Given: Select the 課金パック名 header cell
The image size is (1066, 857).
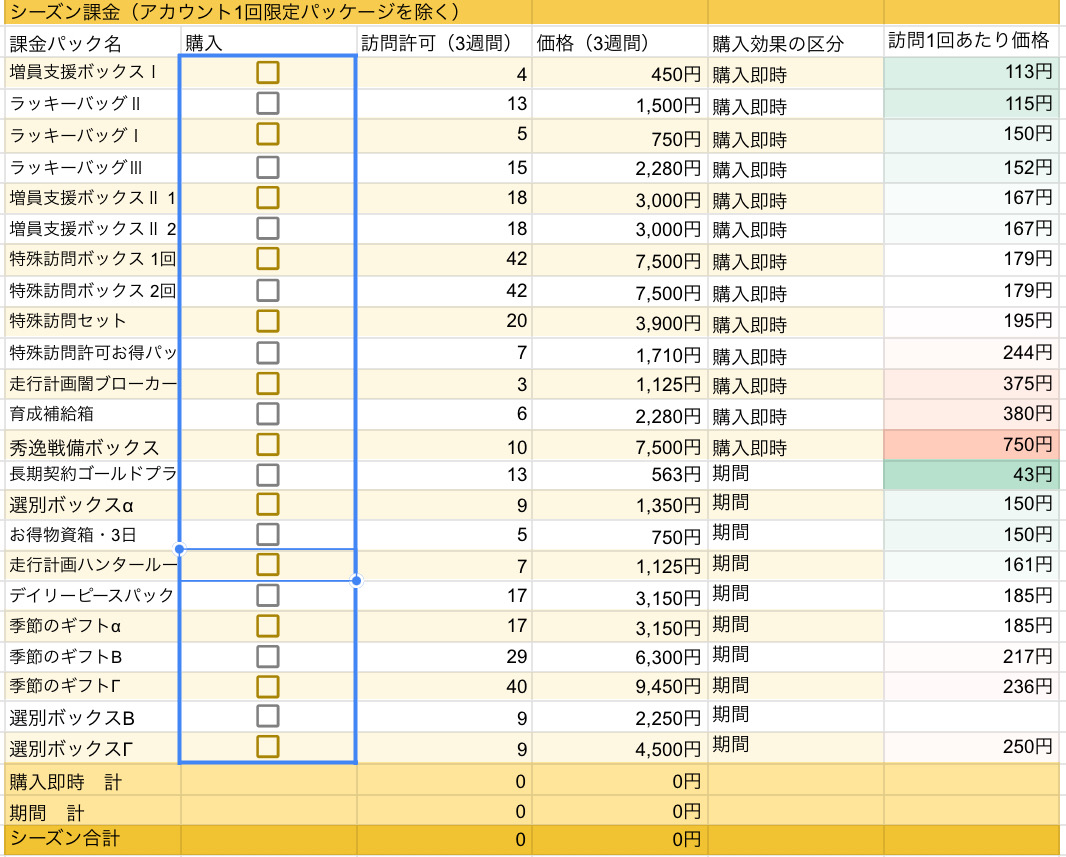Looking at the screenshot, I should 92,43.
